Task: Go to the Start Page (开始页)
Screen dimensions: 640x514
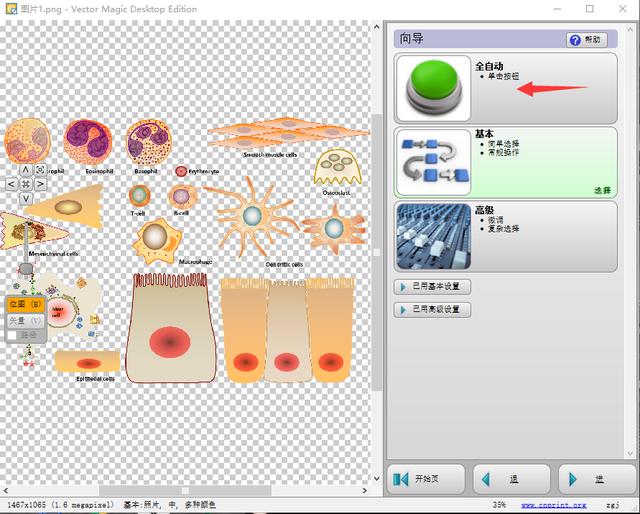Action: pyautogui.click(x=426, y=479)
